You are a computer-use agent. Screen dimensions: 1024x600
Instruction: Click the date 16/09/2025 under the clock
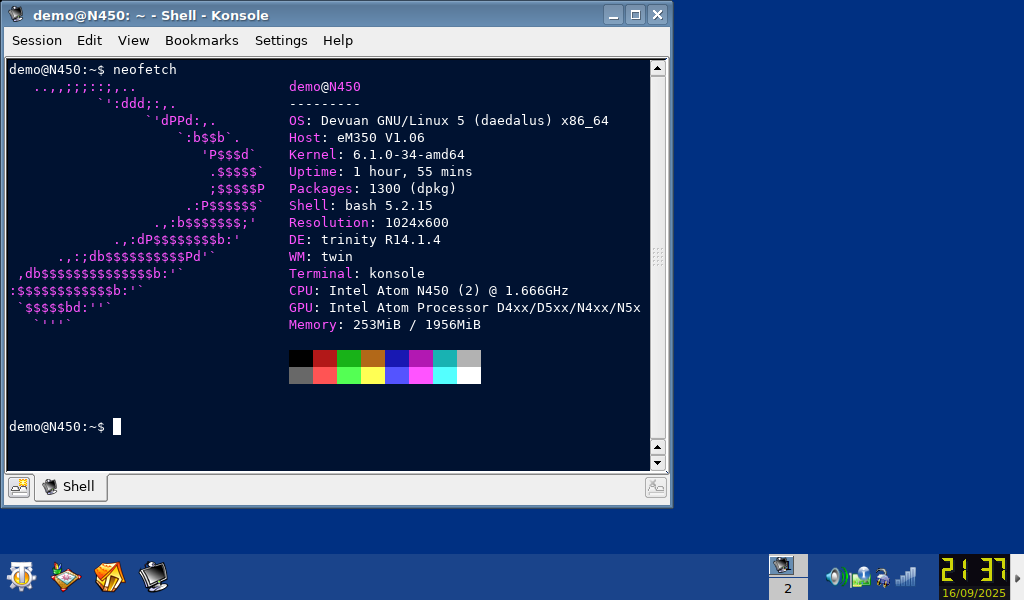point(974,593)
